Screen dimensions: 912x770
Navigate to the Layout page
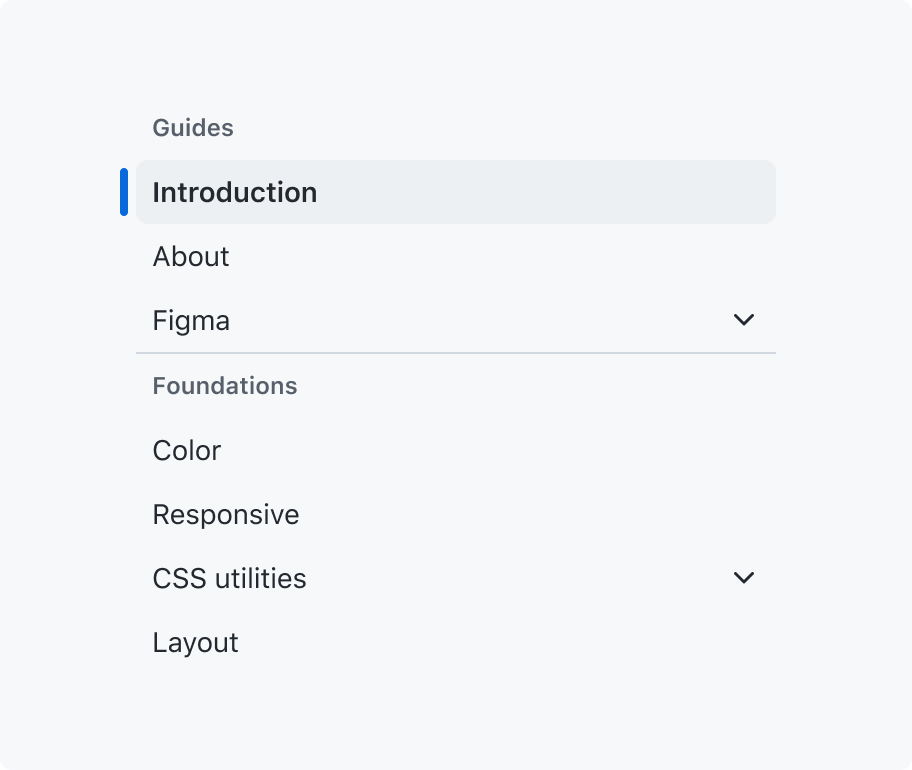[x=456, y=642]
